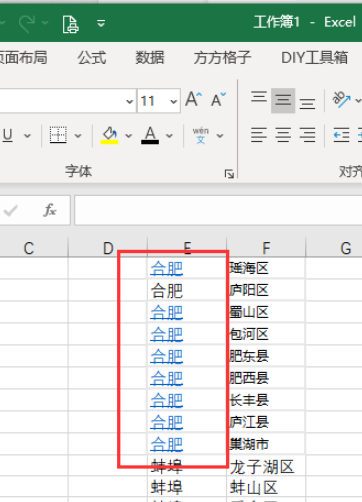This screenshot has width=362, height=502.
Task: Confirm entry with formula bar checkmark
Action: click(11, 210)
